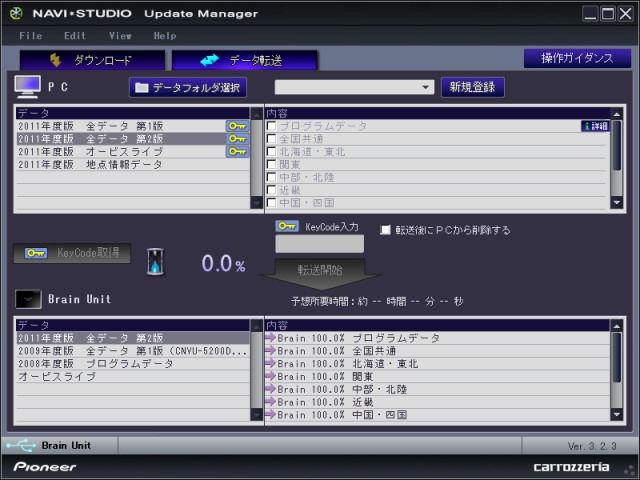640x480 pixels.
Task: Click the NAVI*STUDIO logo in title bar
Action: point(15,14)
